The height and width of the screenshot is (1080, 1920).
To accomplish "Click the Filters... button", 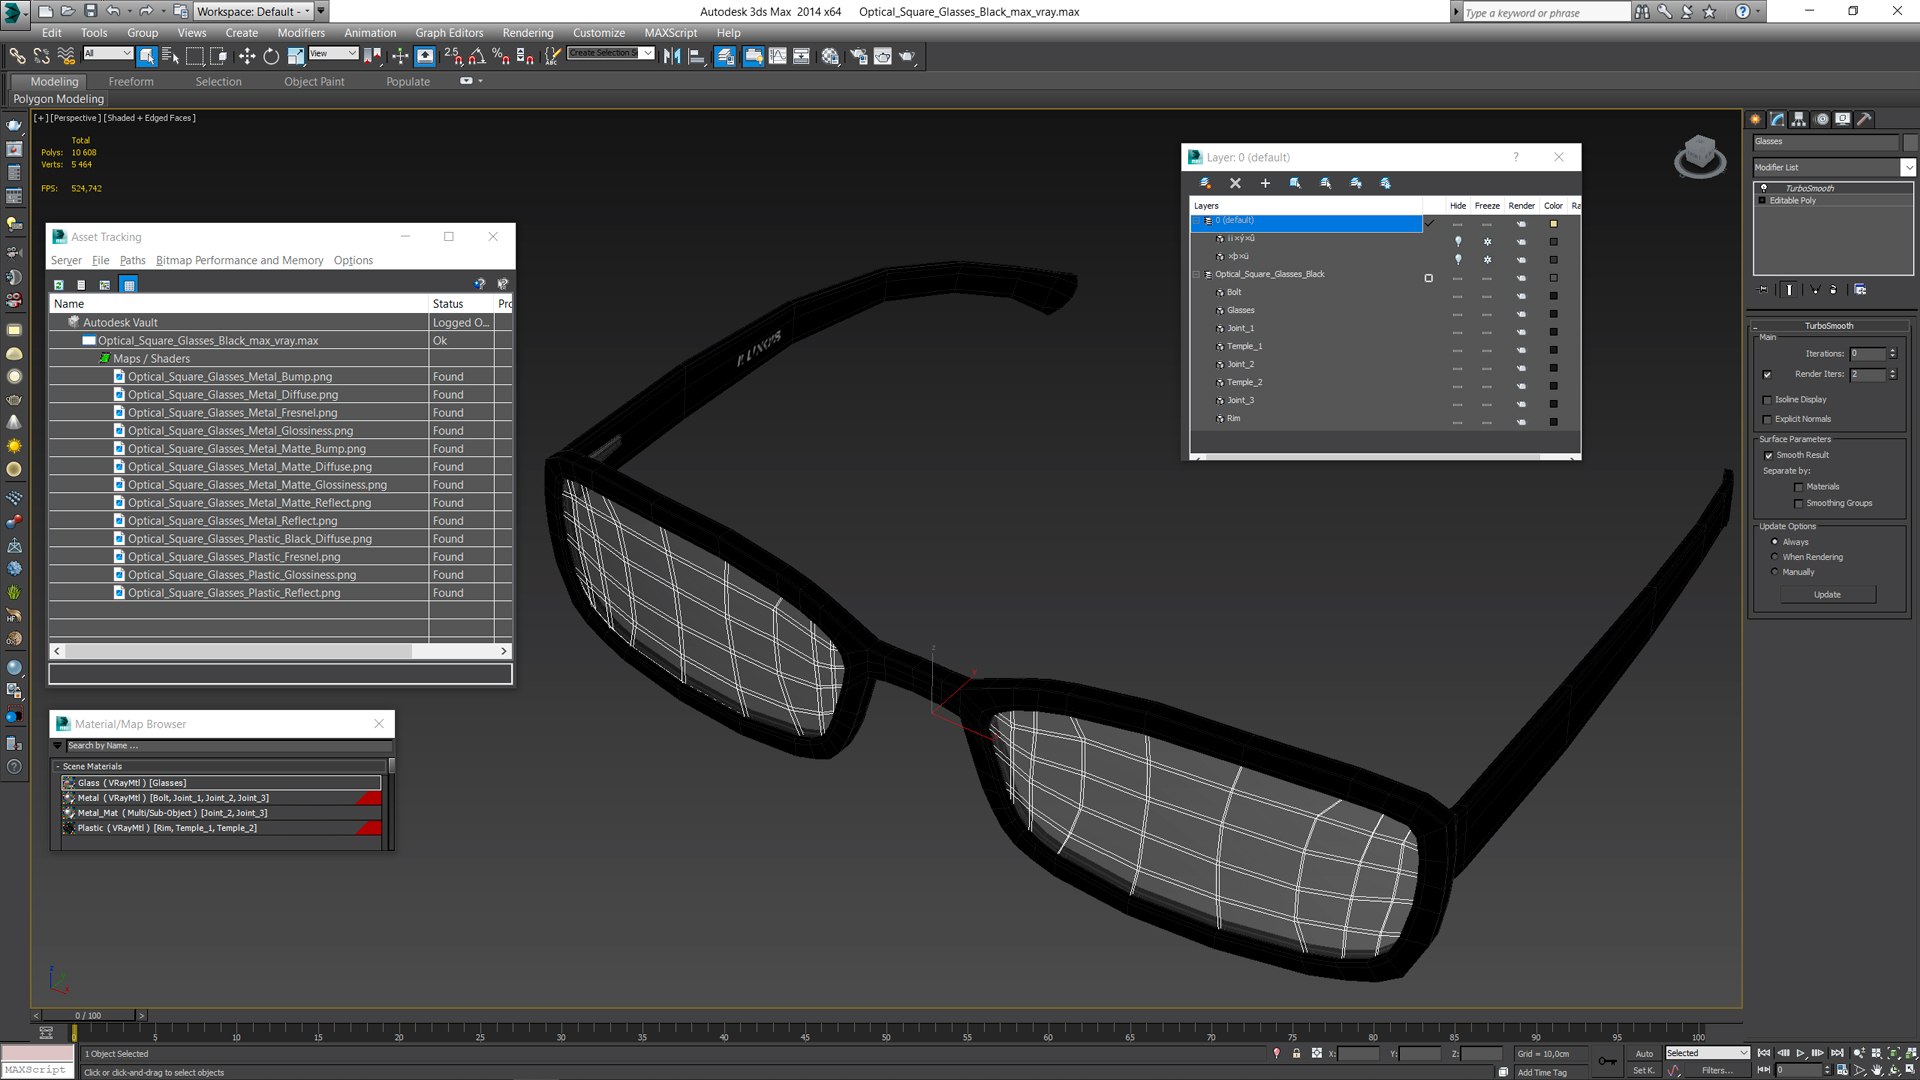I will [1717, 1071].
